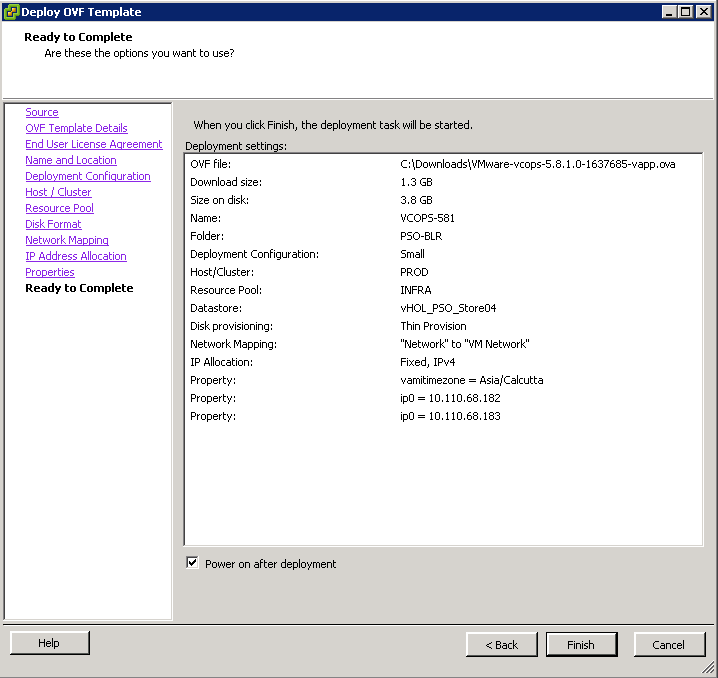This screenshot has height=678, width=718.
Task: Click the Finish button
Action: point(581,645)
